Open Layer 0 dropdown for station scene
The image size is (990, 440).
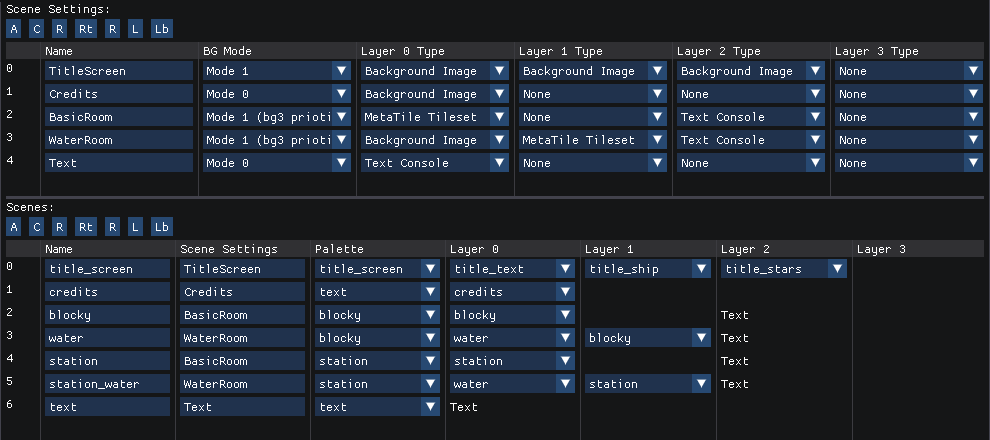pyautogui.click(x=512, y=361)
